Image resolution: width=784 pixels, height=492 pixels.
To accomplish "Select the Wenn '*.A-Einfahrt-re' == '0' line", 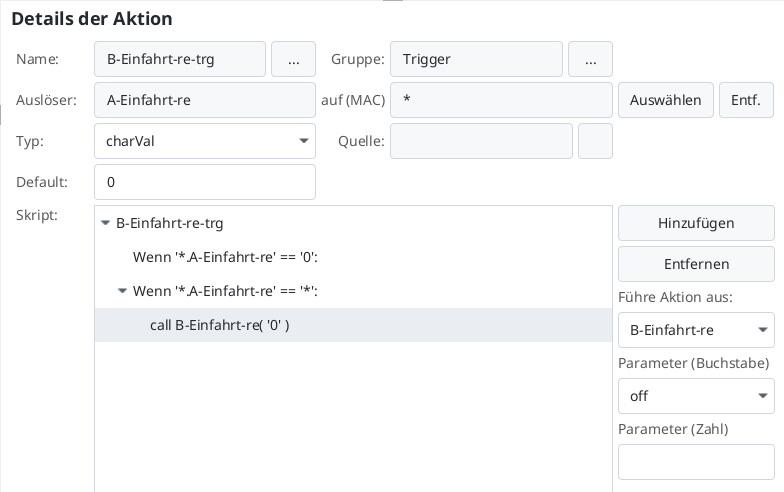I will point(225,257).
